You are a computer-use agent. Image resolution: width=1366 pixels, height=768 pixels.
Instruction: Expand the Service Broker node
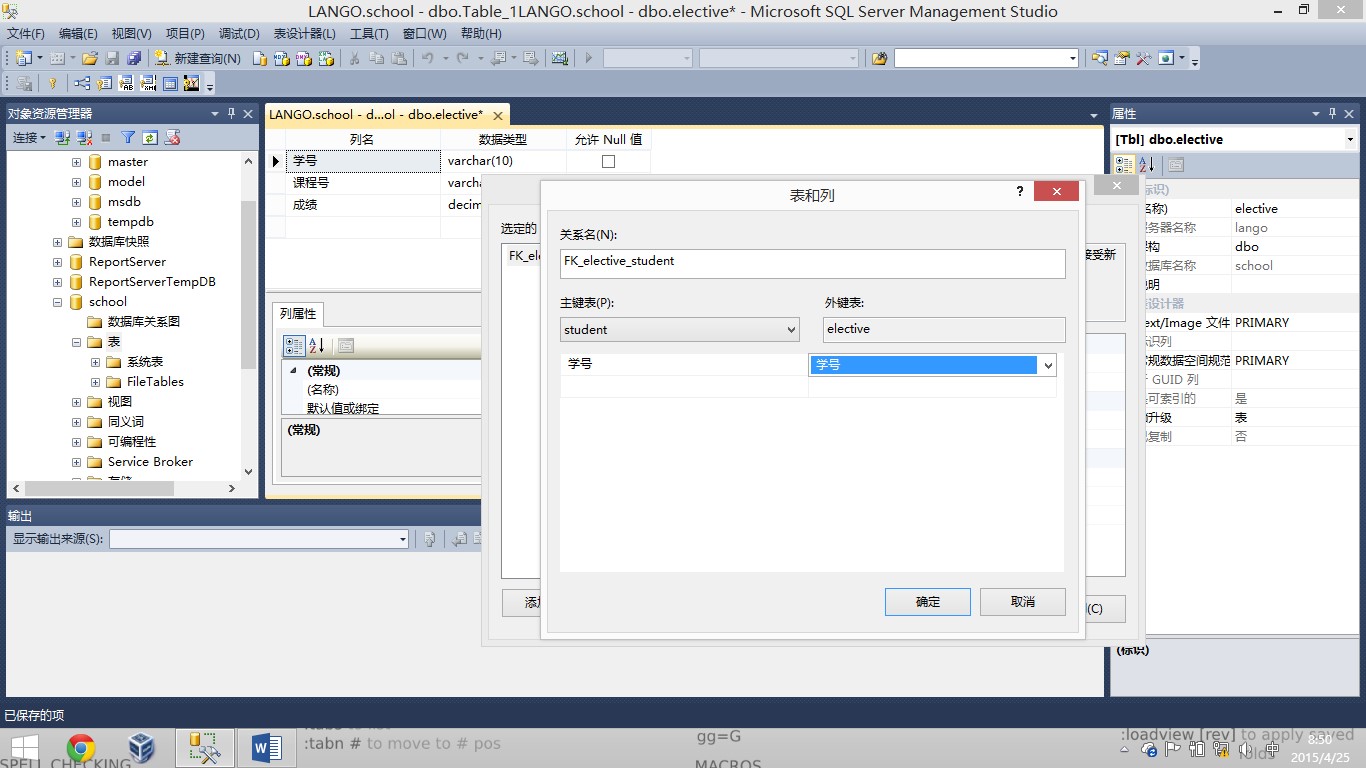77,461
